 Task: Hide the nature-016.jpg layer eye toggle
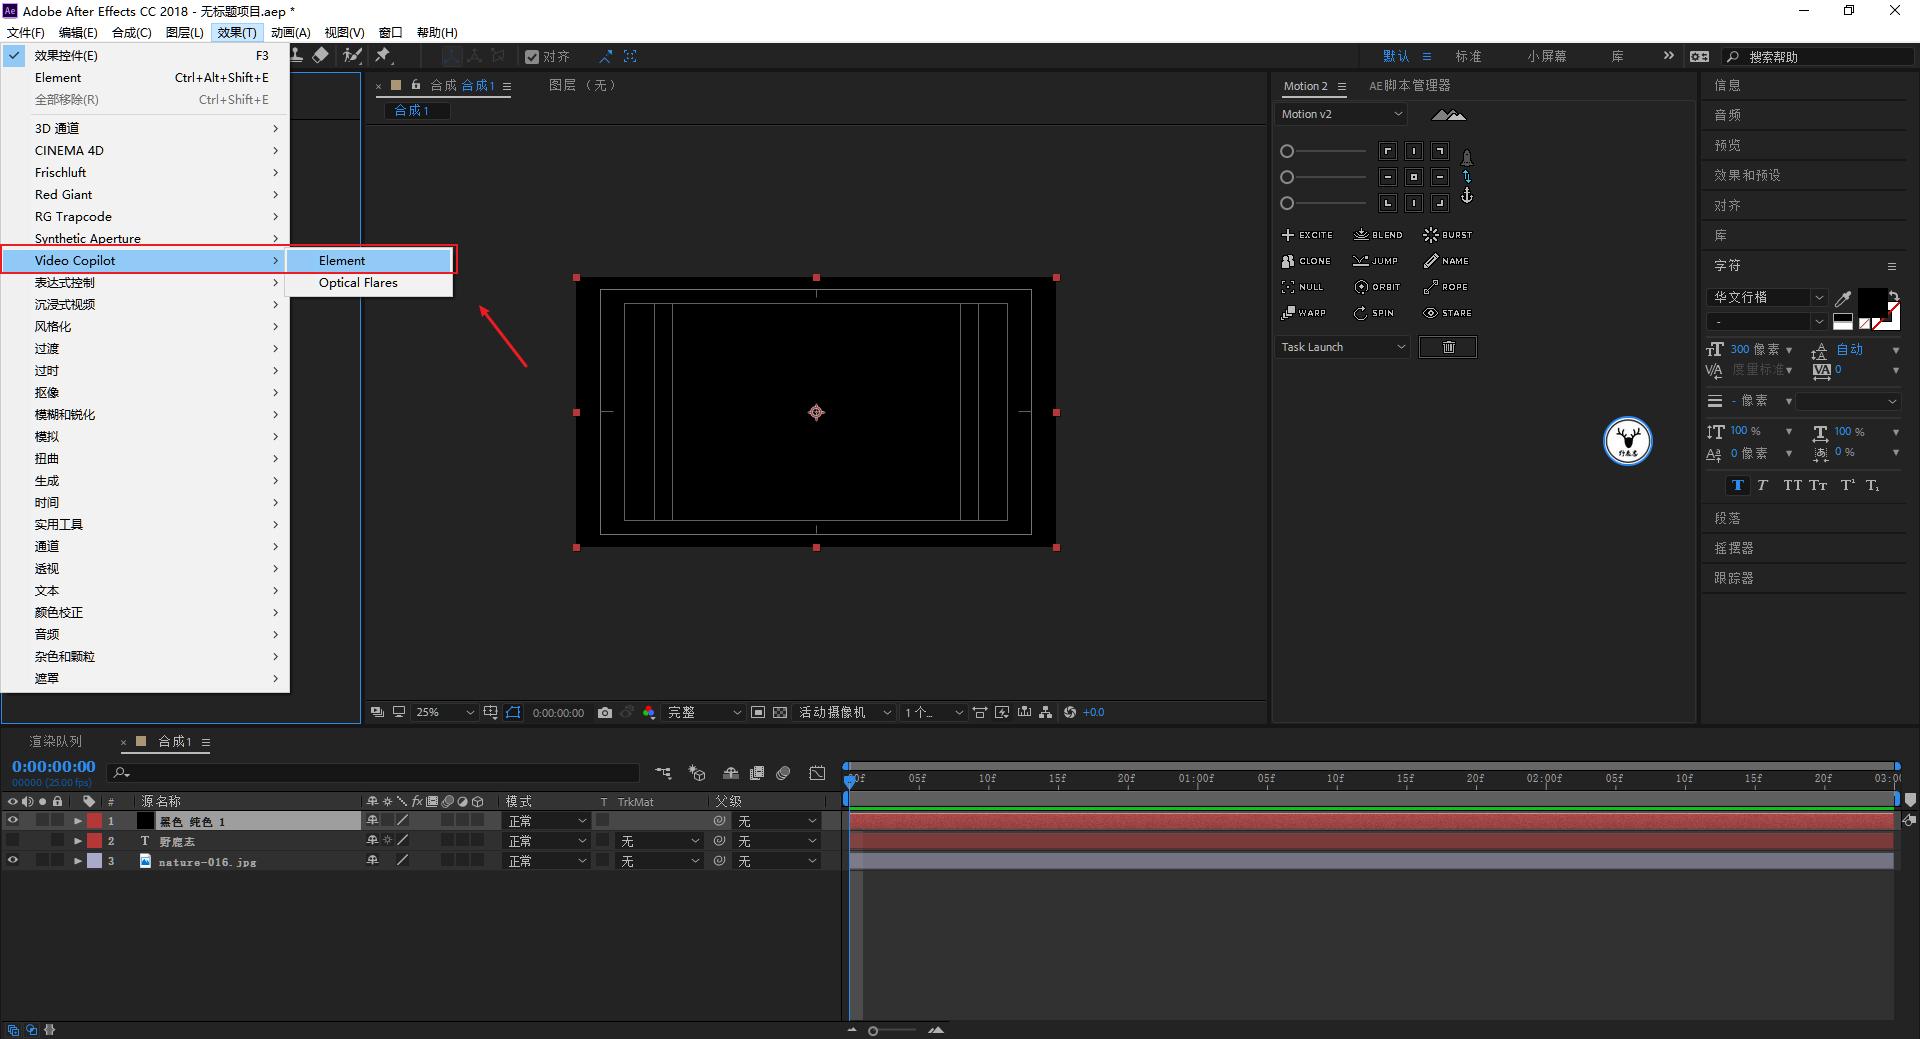pyautogui.click(x=13, y=861)
